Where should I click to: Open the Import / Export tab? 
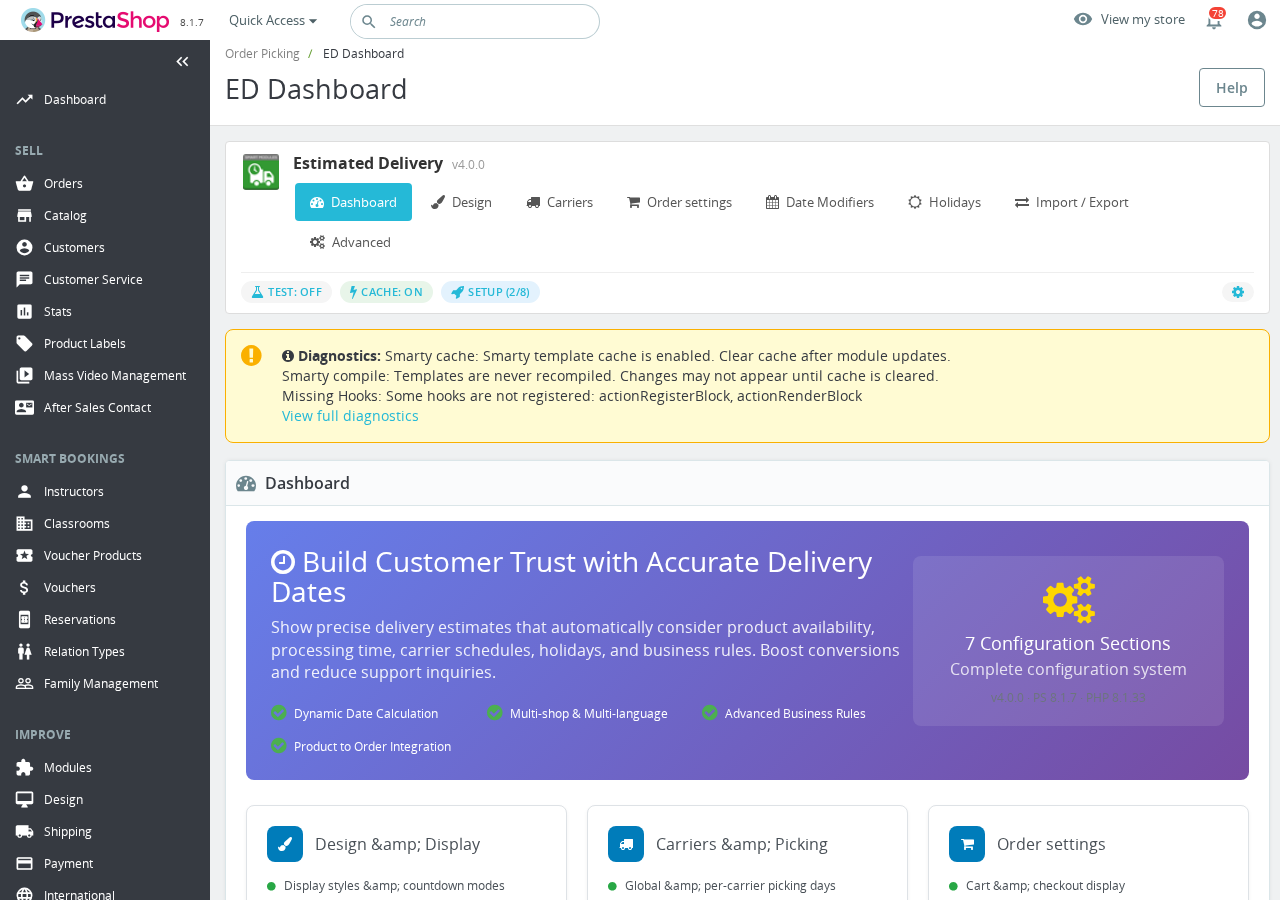coord(1071,202)
